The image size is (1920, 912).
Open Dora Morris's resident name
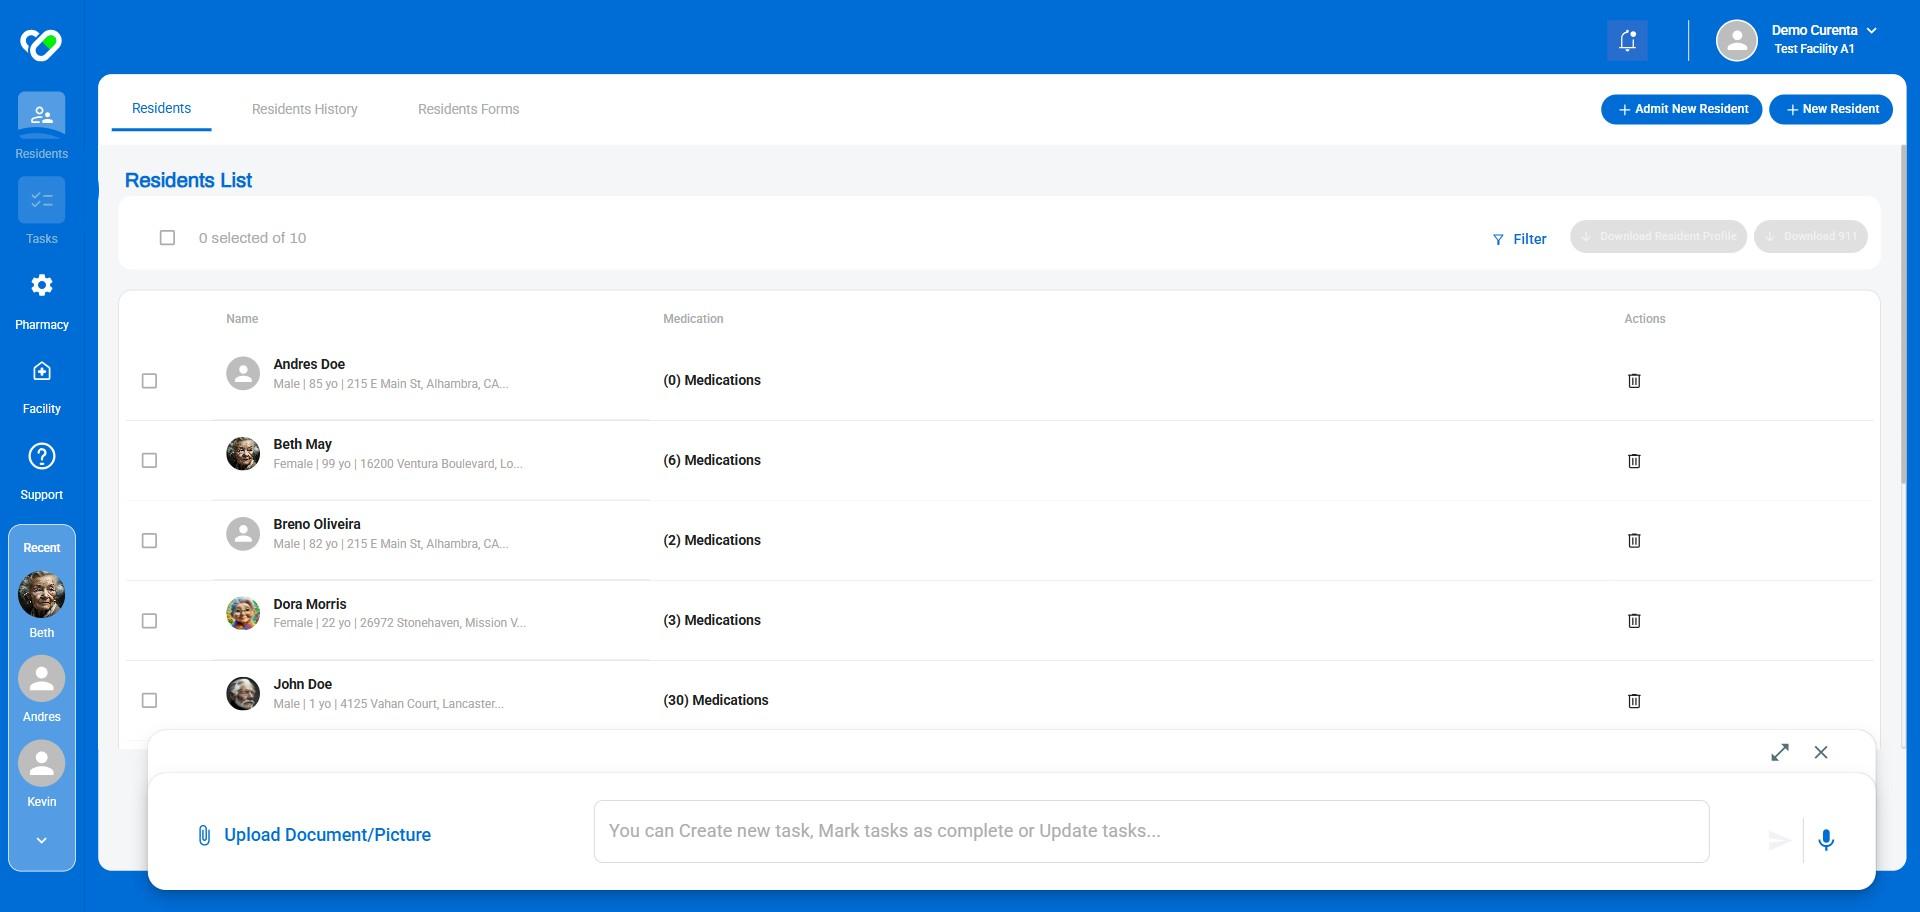click(310, 604)
